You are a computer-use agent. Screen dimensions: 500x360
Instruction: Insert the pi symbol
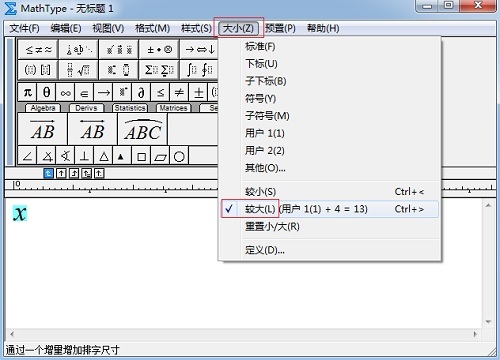[x=28, y=92]
